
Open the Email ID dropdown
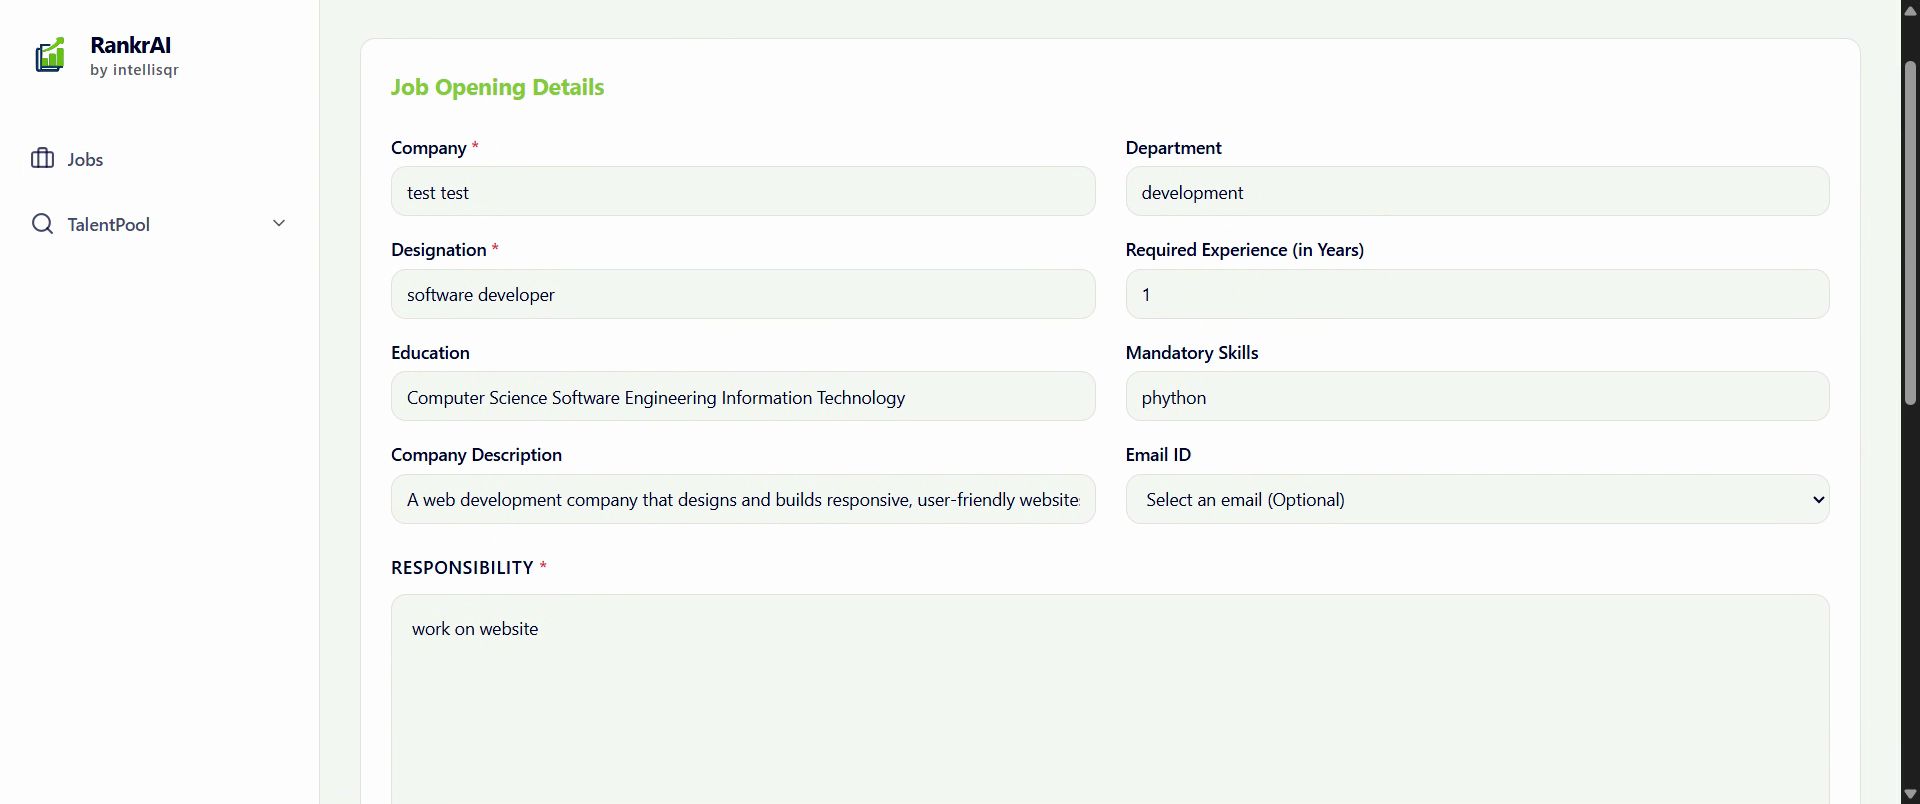point(1477,499)
